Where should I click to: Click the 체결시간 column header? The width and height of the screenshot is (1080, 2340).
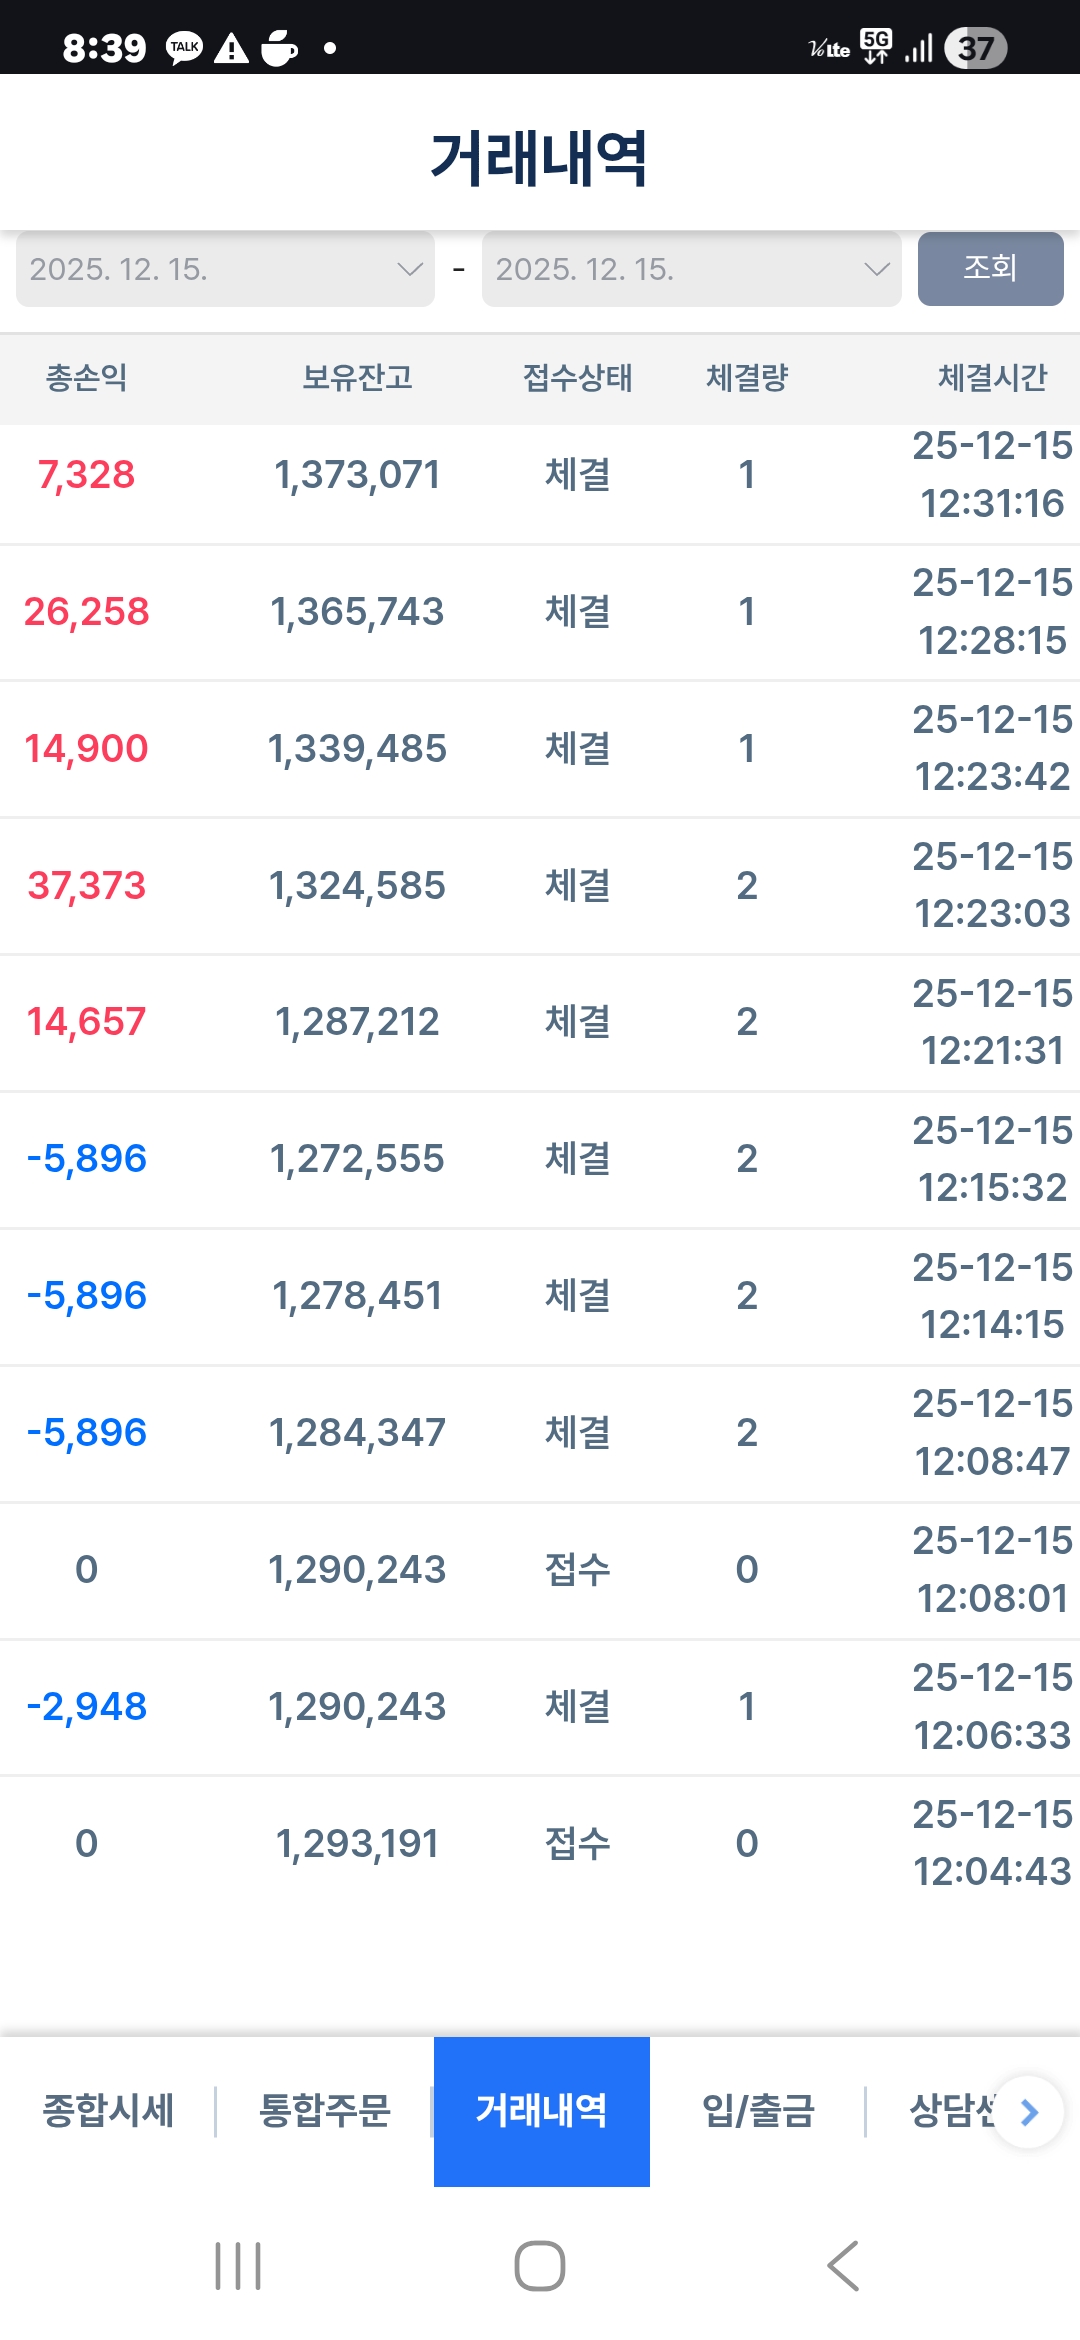click(992, 378)
